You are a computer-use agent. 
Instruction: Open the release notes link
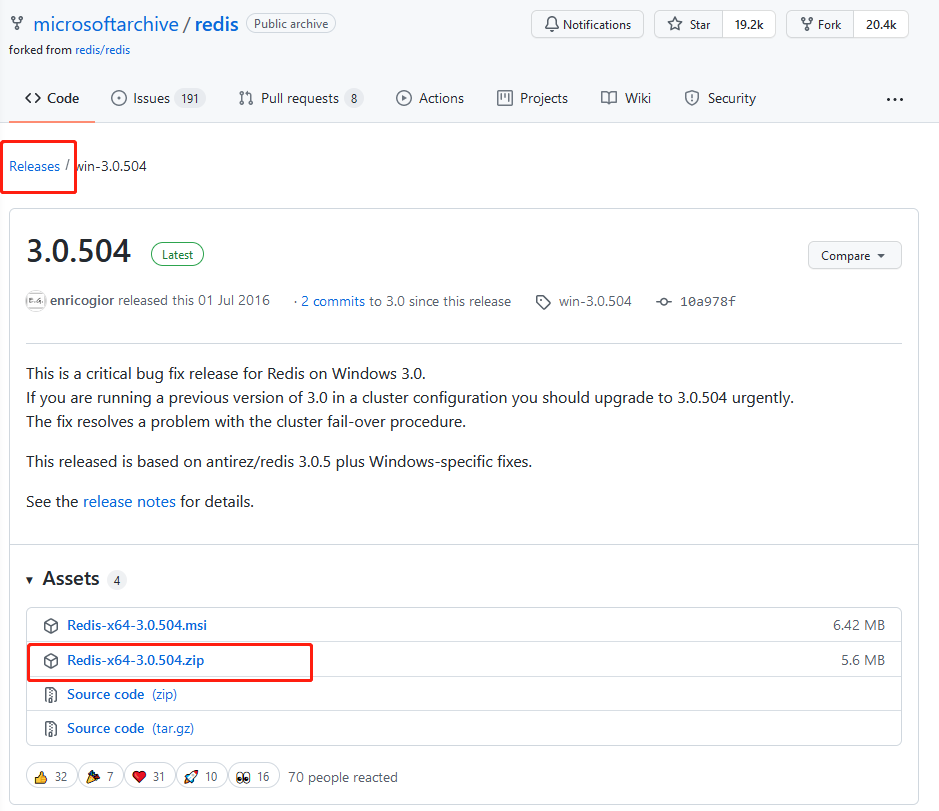(x=129, y=502)
